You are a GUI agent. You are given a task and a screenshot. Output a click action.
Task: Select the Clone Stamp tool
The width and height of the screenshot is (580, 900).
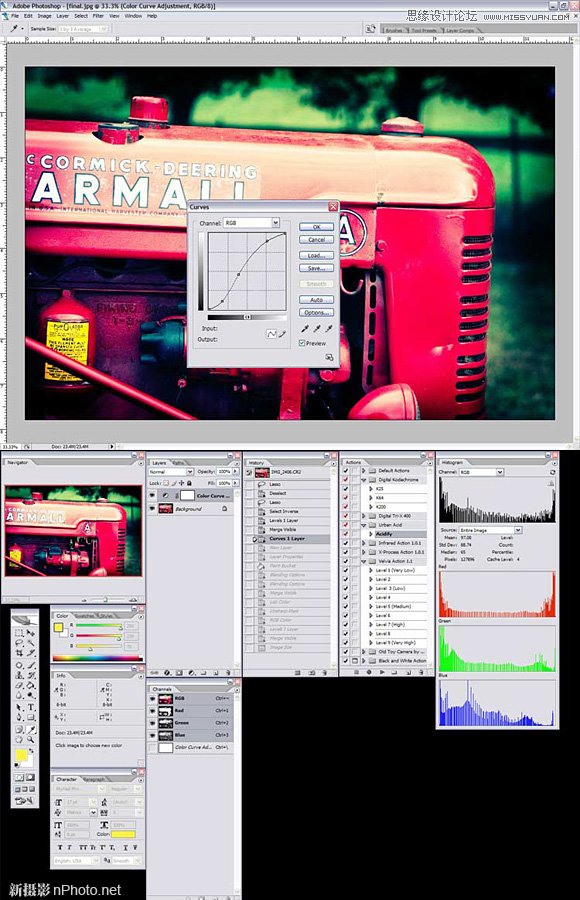19,675
